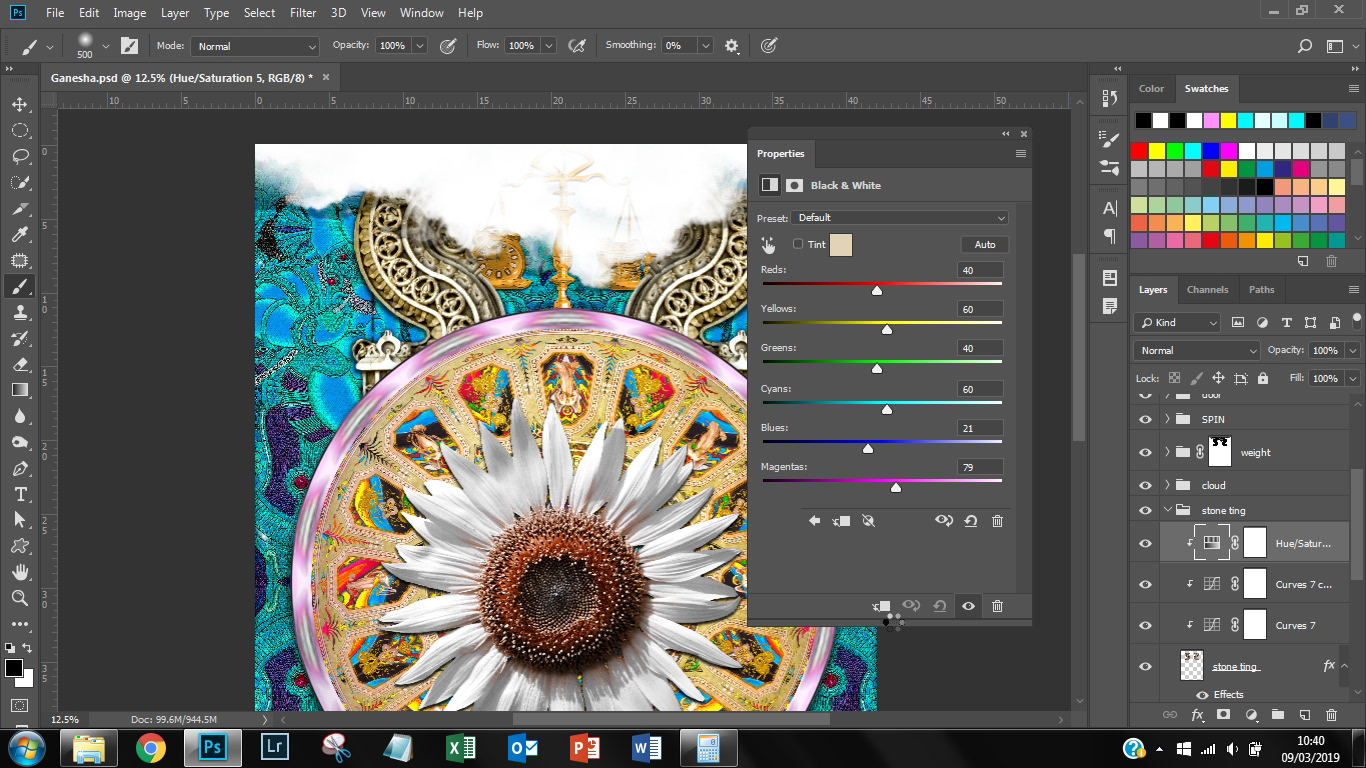
Task: Add layer mask icon in Layers panel
Action: coord(1223,715)
